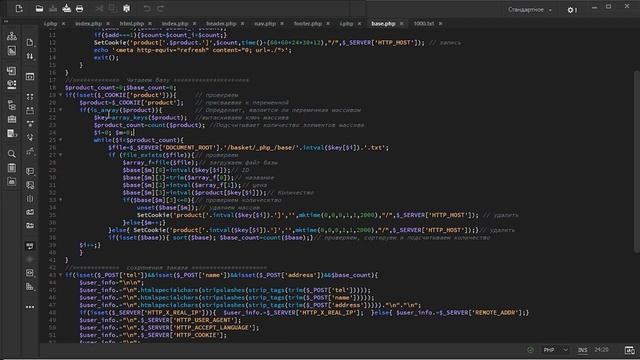
Task: Switch to the footer.php tab
Action: pos(308,24)
